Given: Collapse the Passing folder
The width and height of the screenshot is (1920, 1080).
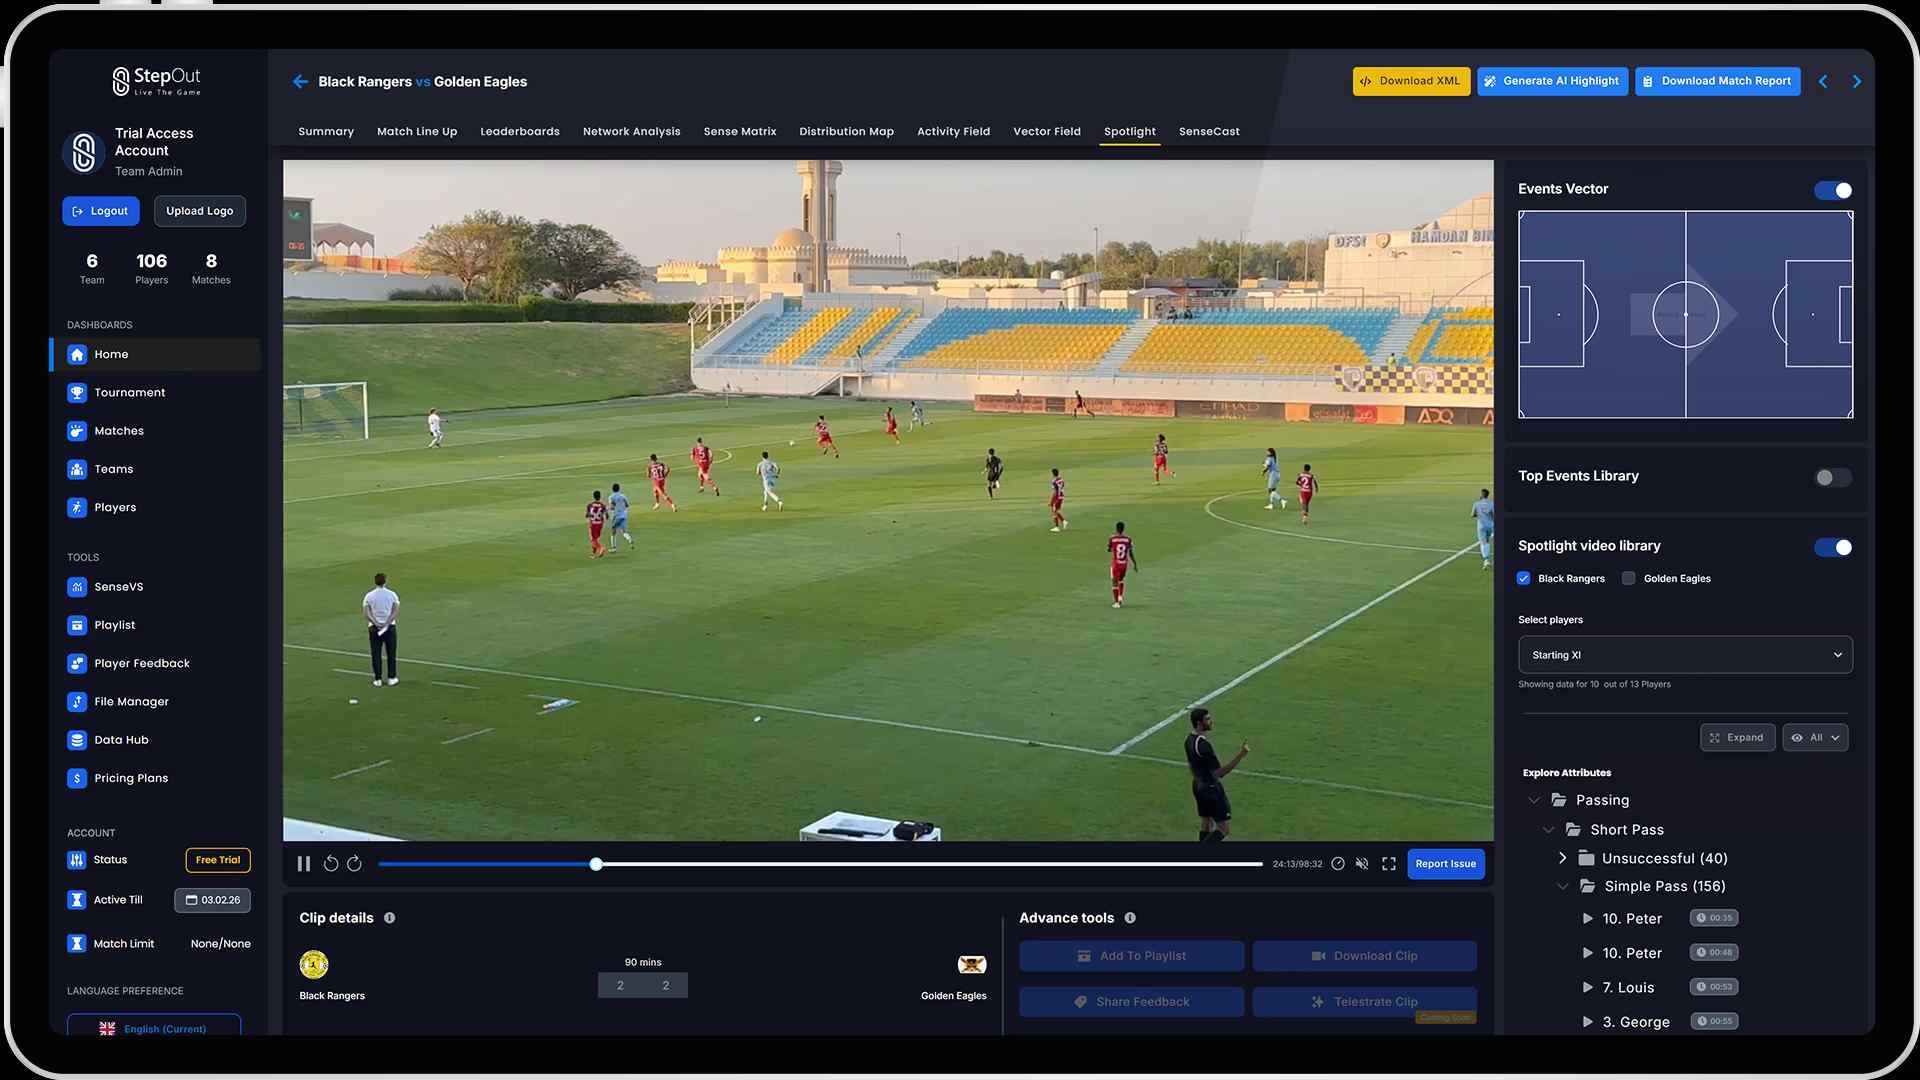Looking at the screenshot, I should point(1534,800).
